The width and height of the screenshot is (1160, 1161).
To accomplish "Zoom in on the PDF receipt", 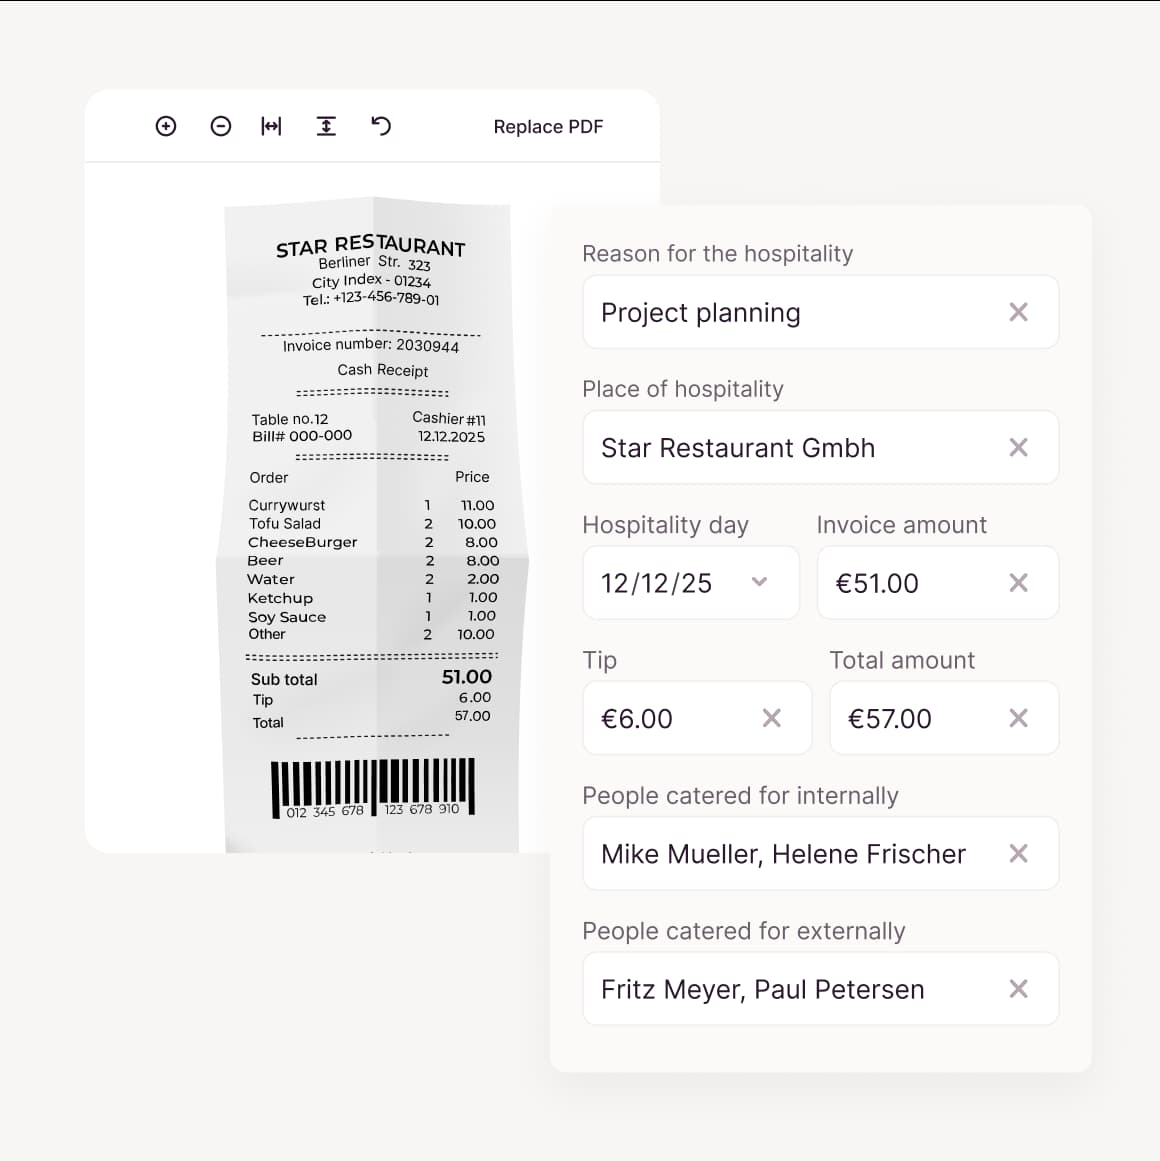I will 166,126.
